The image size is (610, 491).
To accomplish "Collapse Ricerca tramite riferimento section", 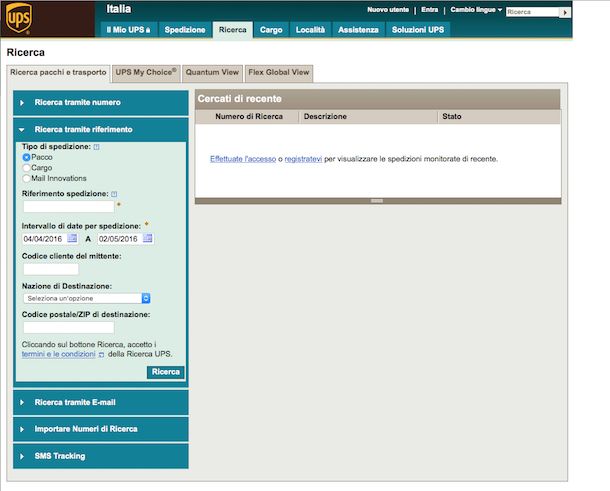I will (x=101, y=130).
